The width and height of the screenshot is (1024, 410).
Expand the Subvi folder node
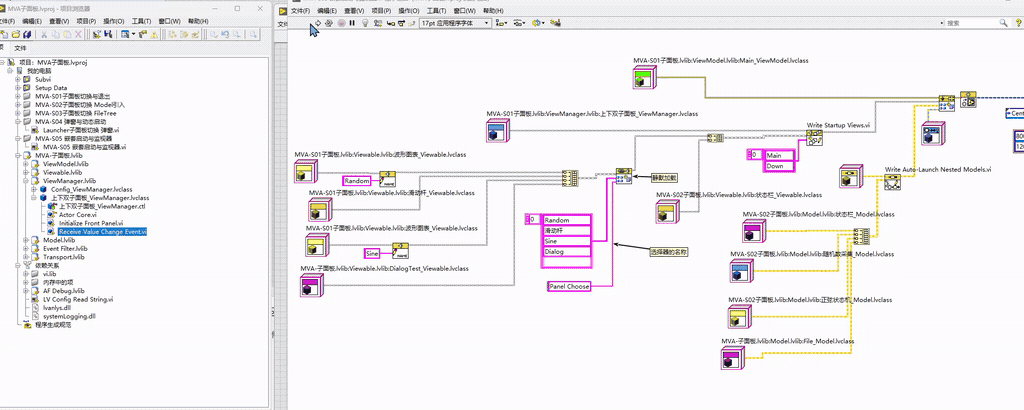click(x=18, y=79)
